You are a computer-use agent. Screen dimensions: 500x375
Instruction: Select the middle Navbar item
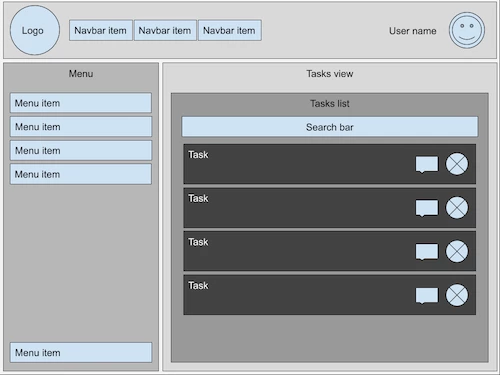(165, 30)
